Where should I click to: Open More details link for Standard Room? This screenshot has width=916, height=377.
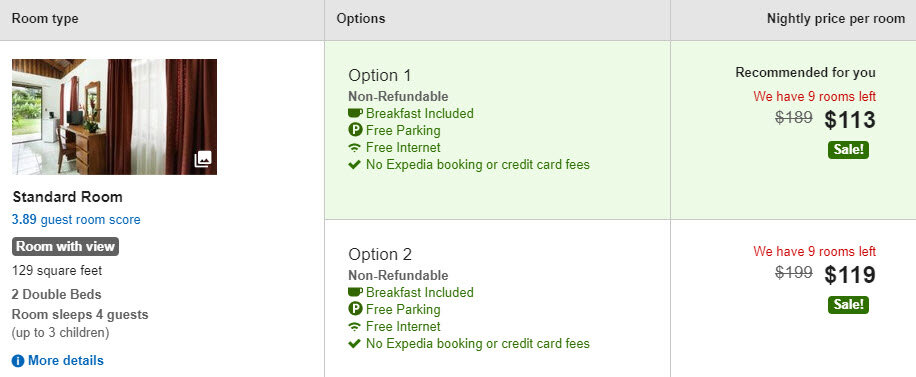(65, 361)
